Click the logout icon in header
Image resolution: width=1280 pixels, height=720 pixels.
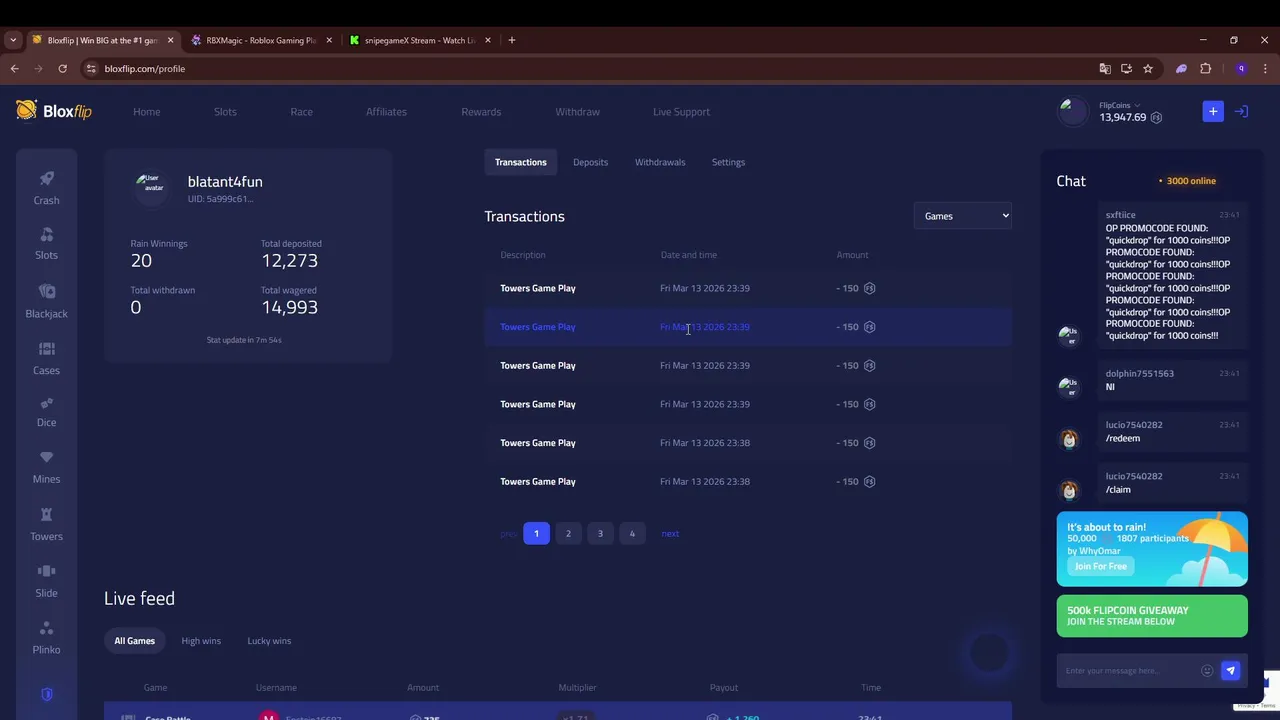pos(1241,111)
